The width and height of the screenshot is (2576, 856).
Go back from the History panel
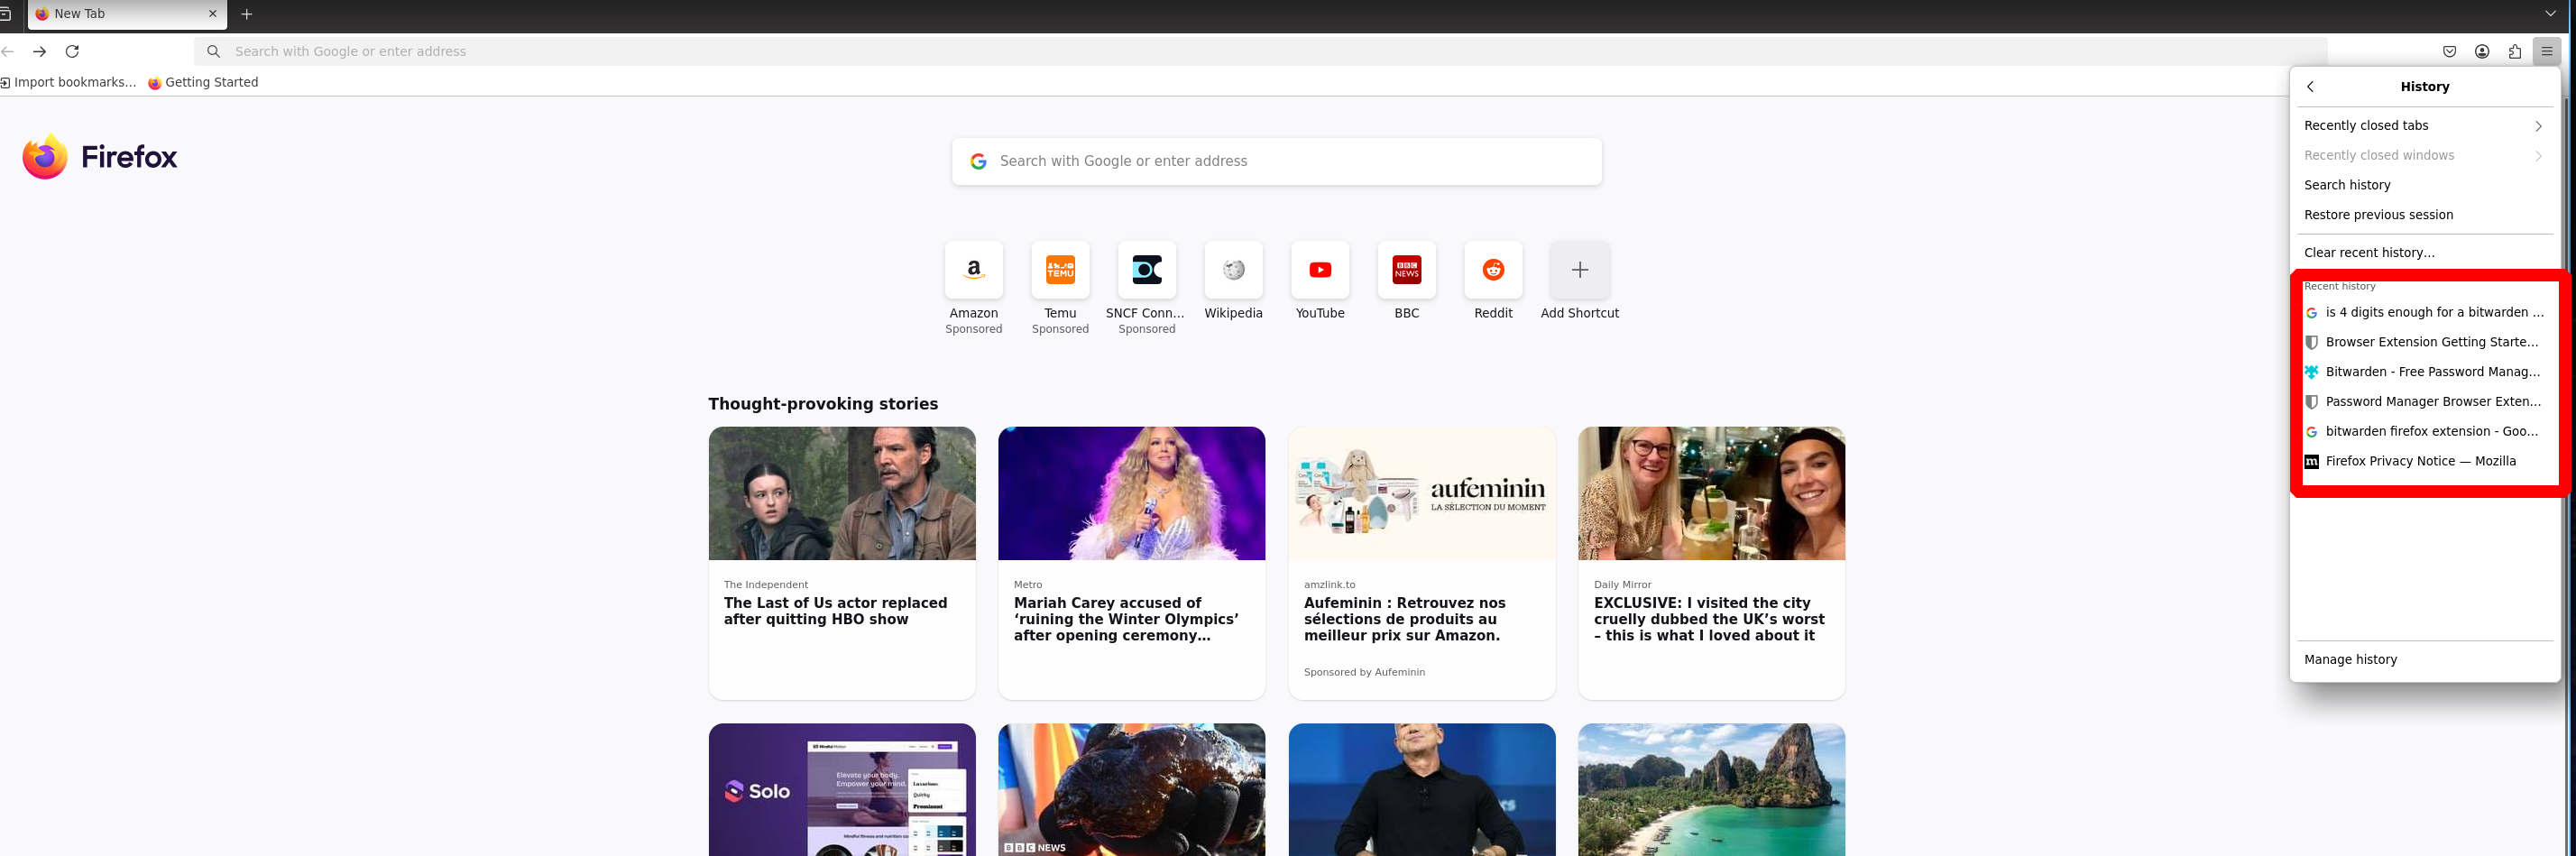pyautogui.click(x=2310, y=87)
